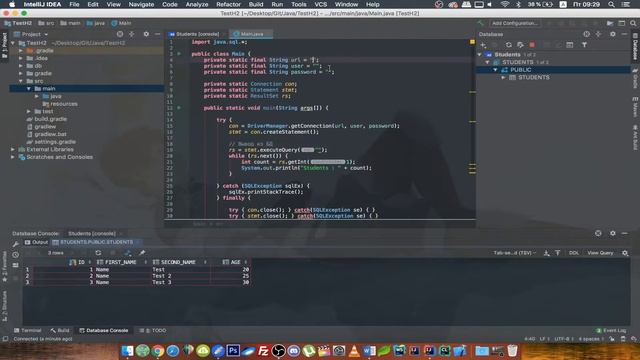The height and width of the screenshot is (360, 640).
Task: Refresh the Database panel with the refresh icon
Action: tap(509, 45)
